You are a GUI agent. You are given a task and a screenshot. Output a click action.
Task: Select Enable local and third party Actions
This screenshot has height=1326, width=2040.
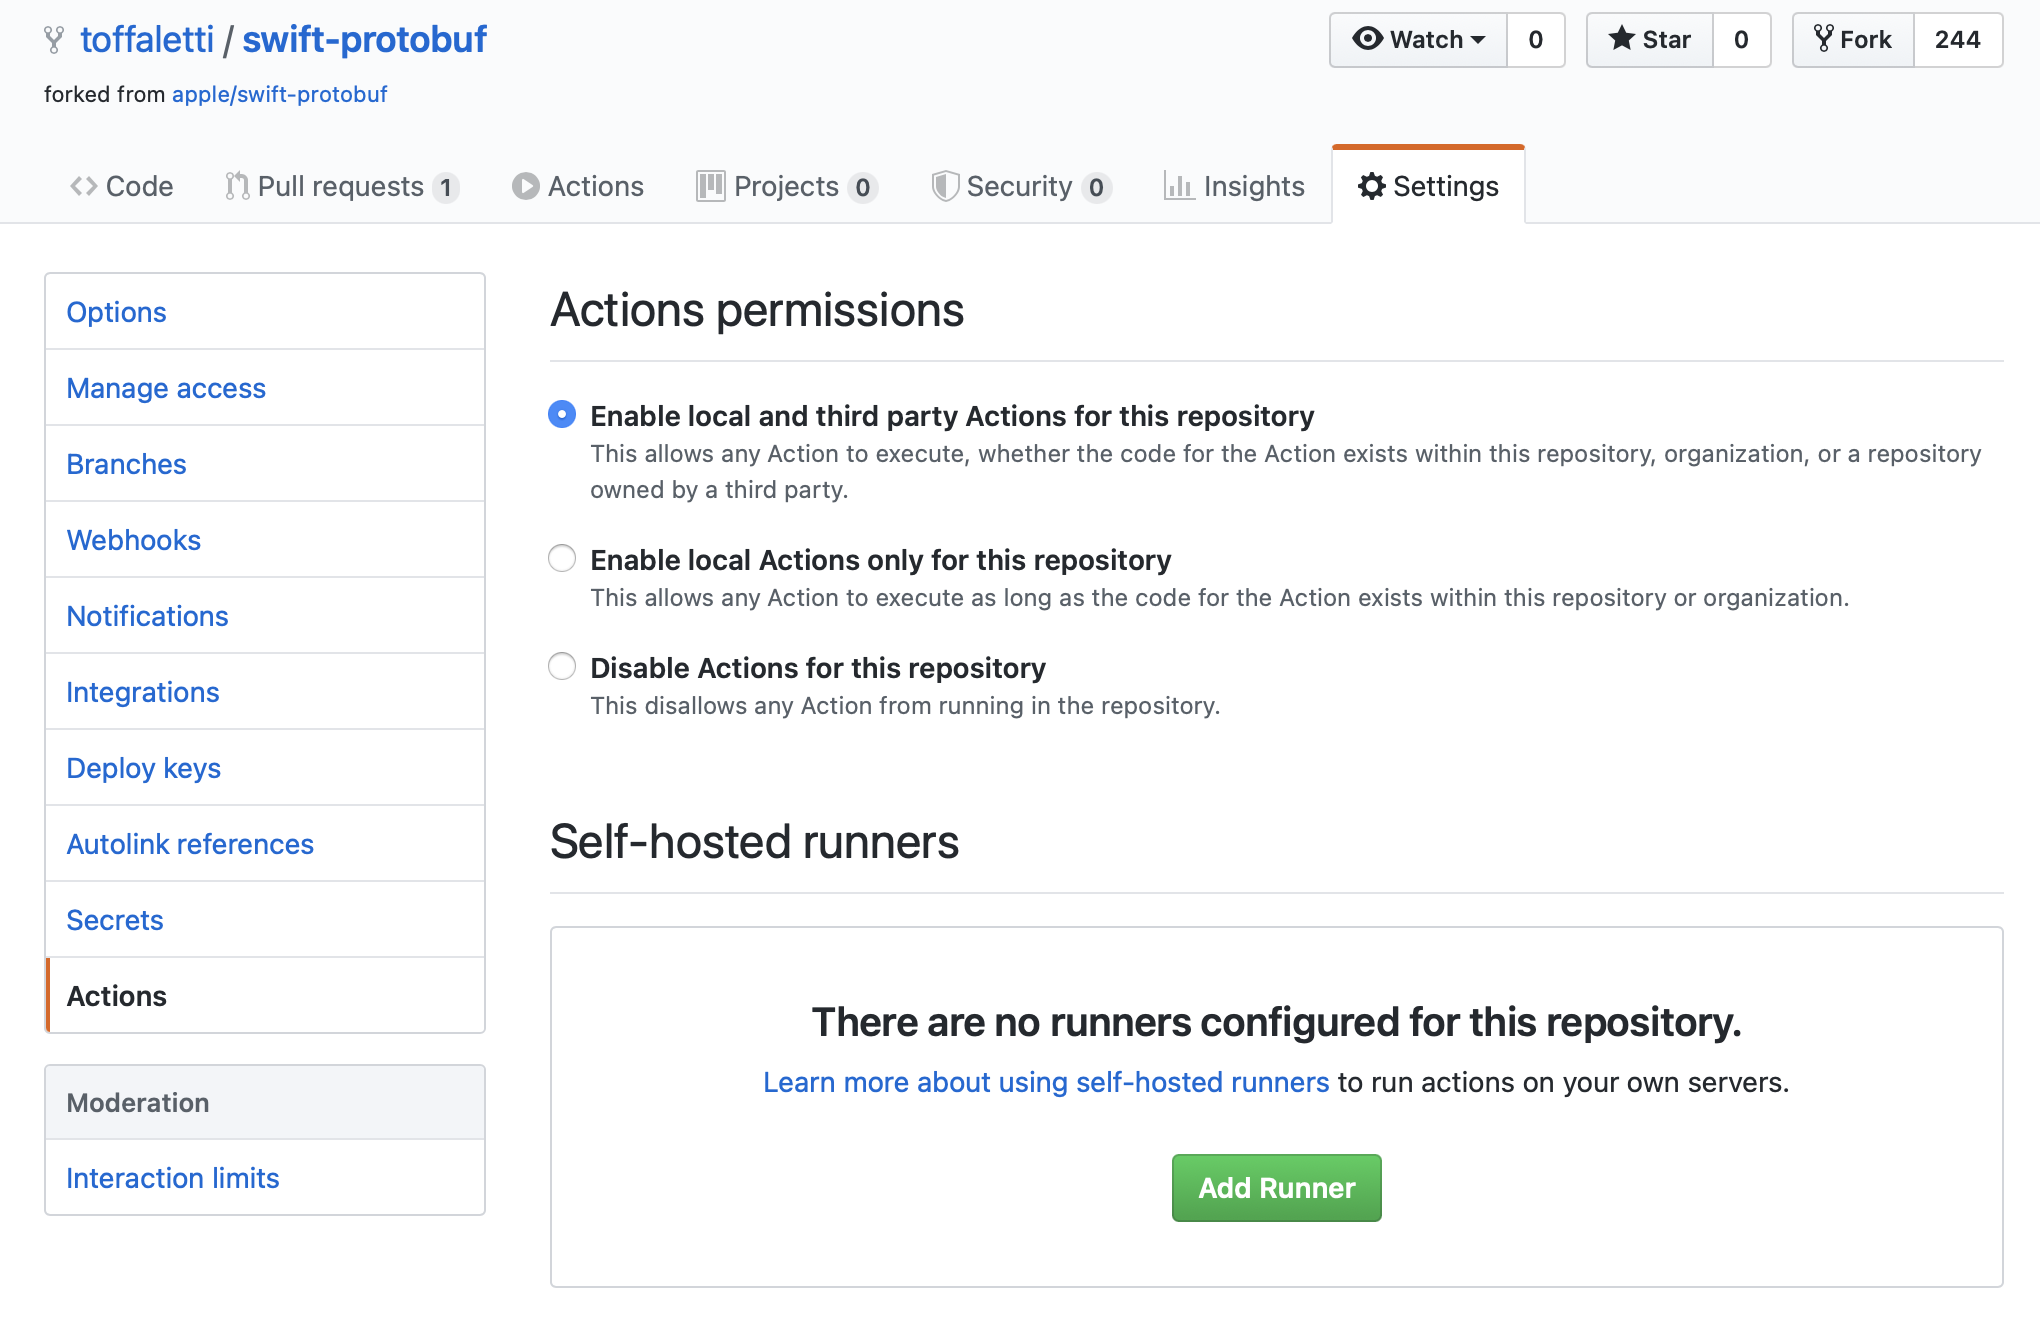564,413
